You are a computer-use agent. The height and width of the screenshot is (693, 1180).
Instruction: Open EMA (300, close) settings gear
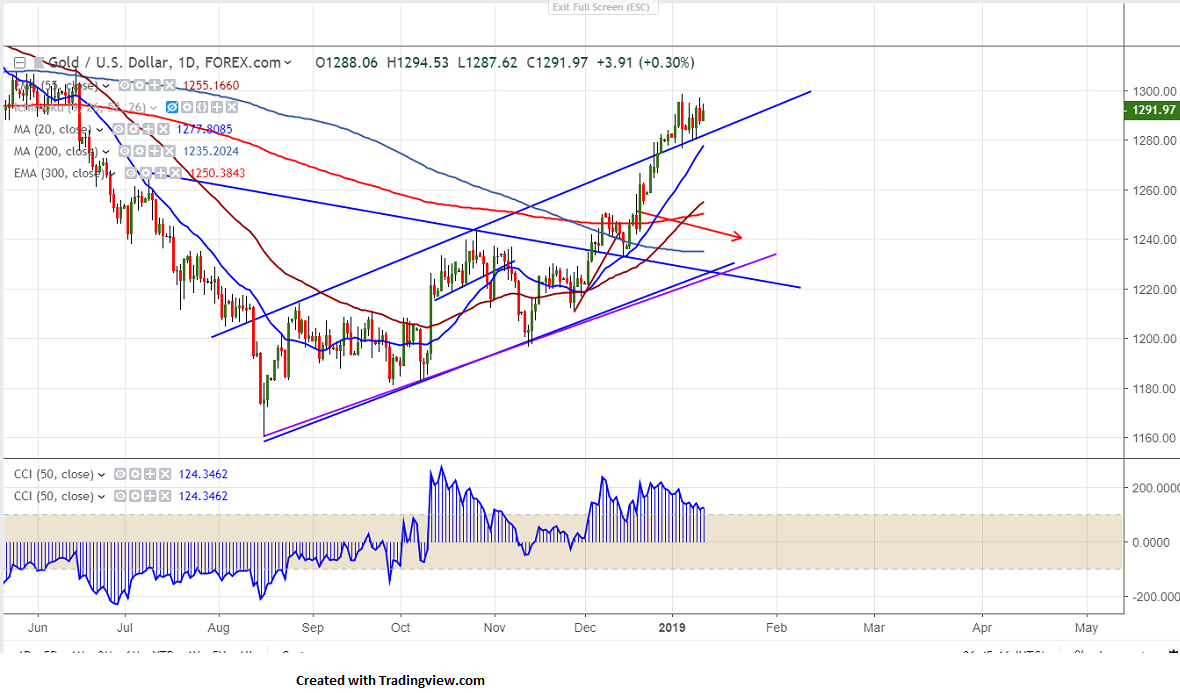click(145, 173)
